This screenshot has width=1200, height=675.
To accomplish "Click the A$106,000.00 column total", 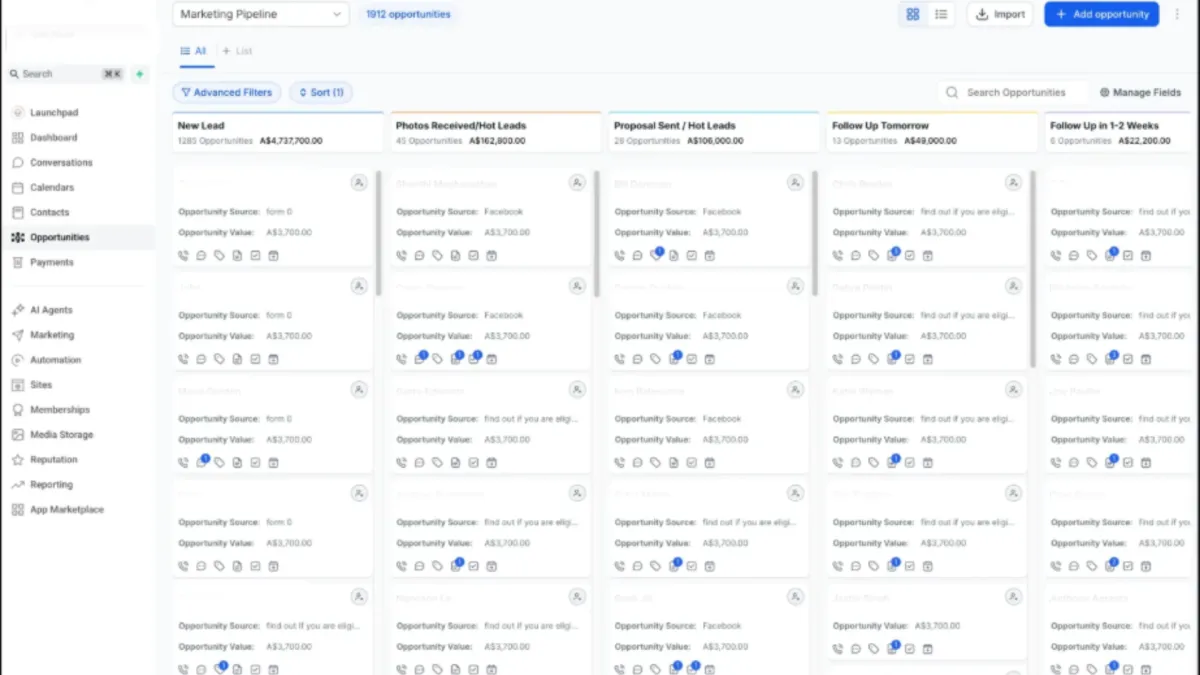I will pyautogui.click(x=715, y=141).
